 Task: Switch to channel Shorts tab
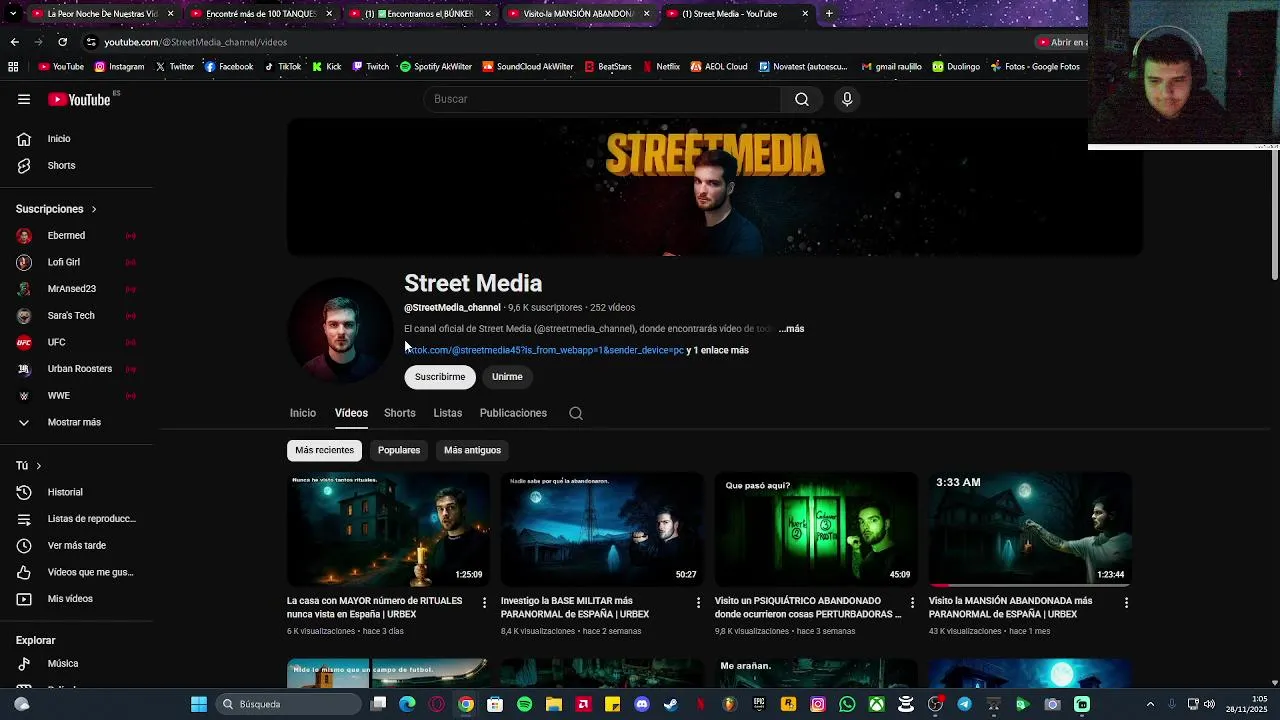coord(399,413)
